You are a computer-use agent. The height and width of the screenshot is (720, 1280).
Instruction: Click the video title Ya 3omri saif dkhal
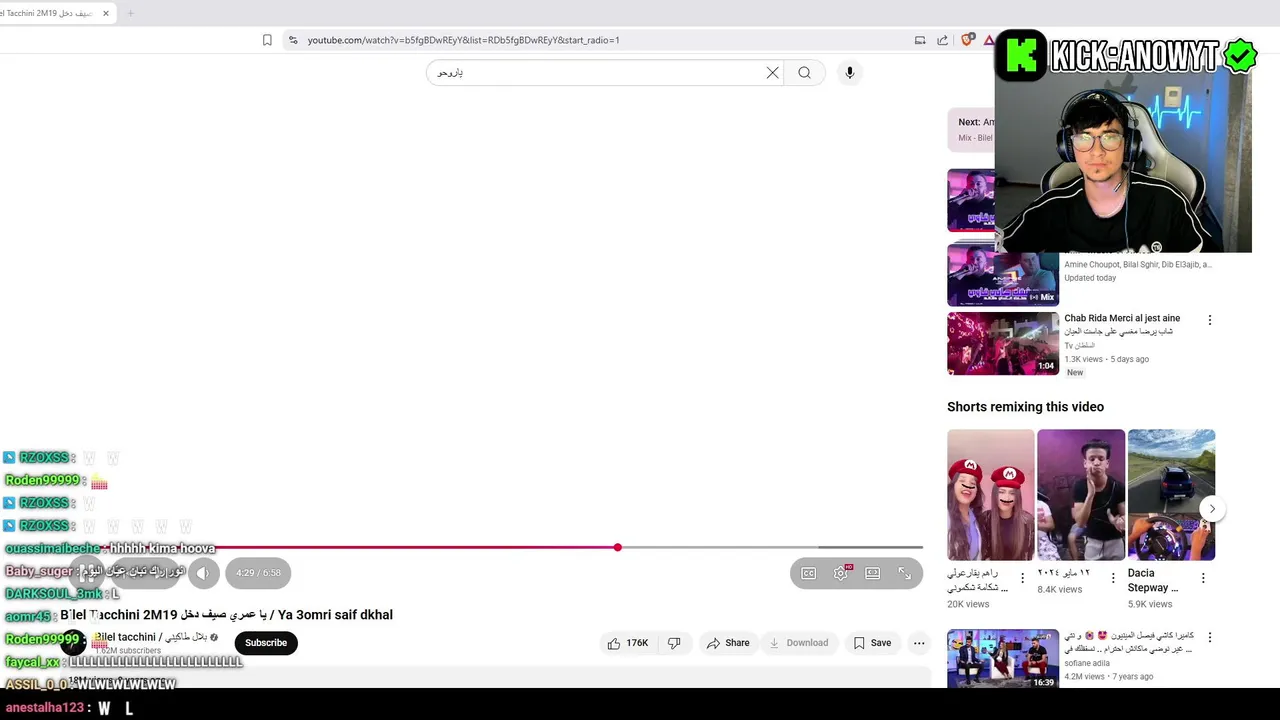point(226,615)
